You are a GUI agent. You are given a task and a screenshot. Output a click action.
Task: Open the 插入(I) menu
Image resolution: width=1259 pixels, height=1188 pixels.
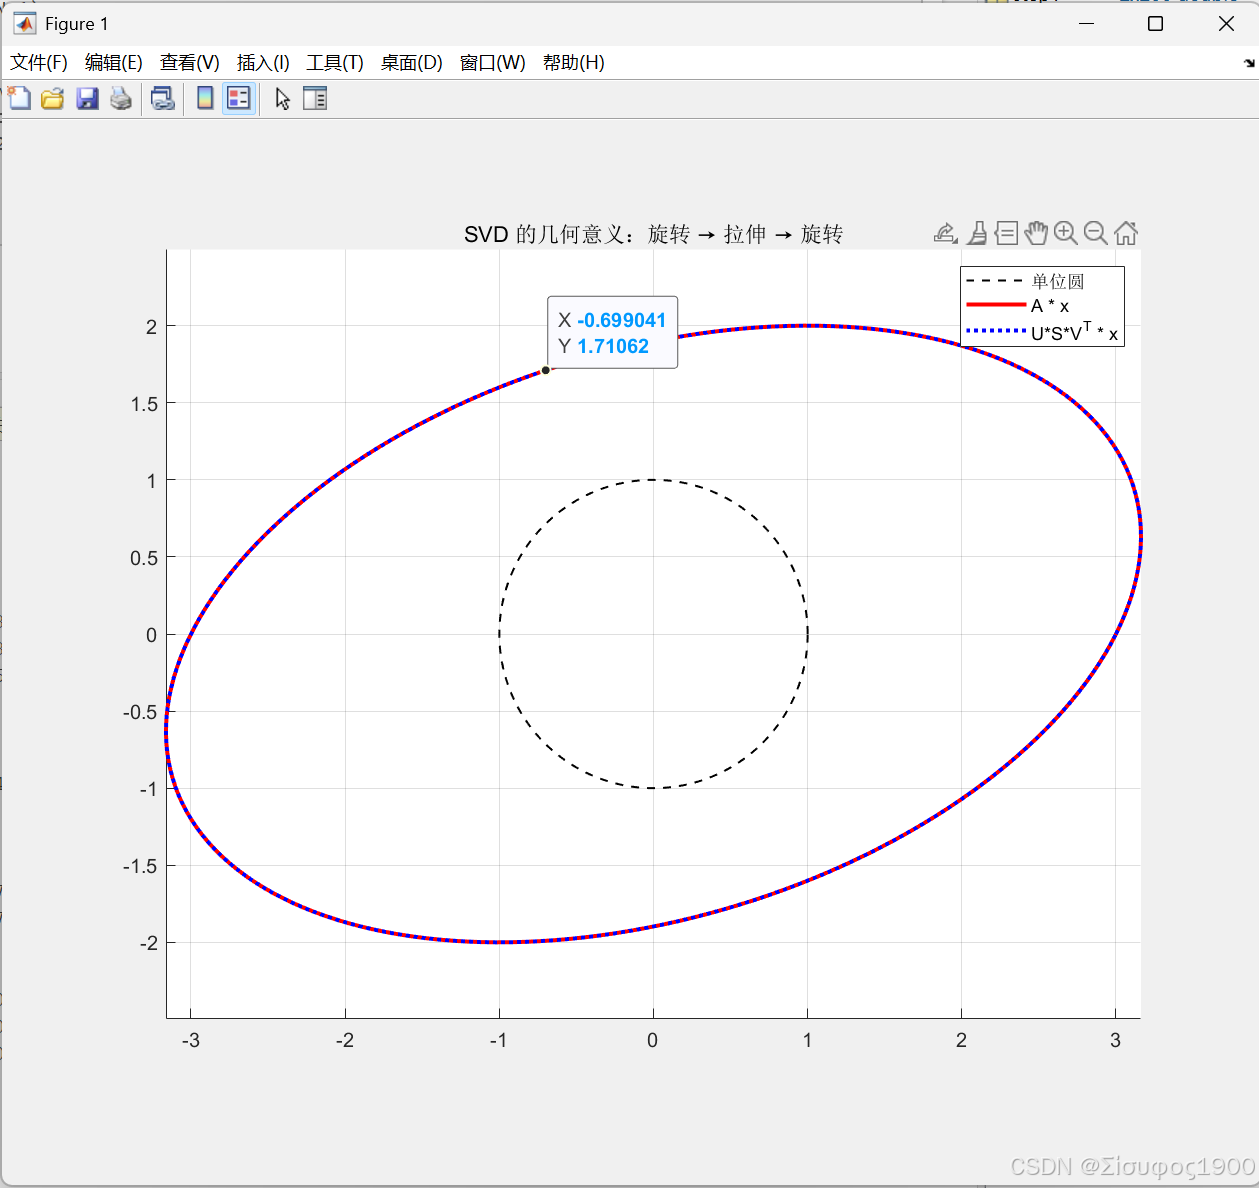tap(263, 62)
